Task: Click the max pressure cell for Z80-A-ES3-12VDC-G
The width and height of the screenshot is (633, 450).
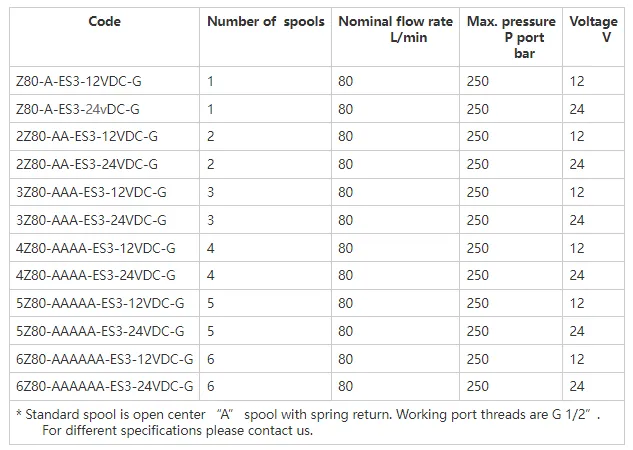Action: (478, 81)
